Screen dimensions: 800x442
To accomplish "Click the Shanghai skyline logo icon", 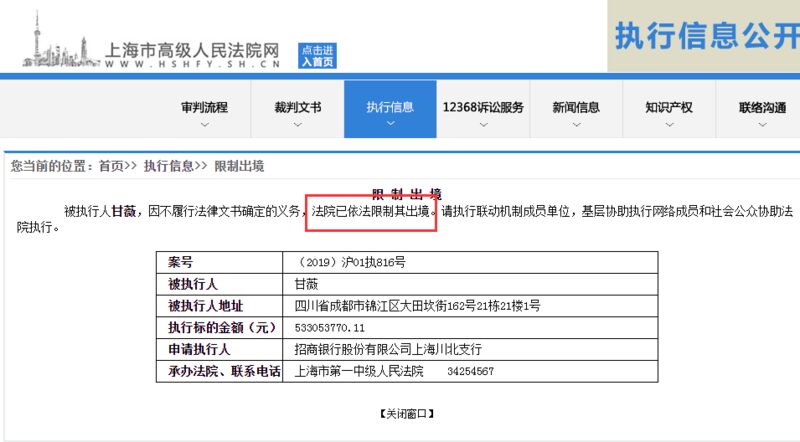I will (60, 40).
